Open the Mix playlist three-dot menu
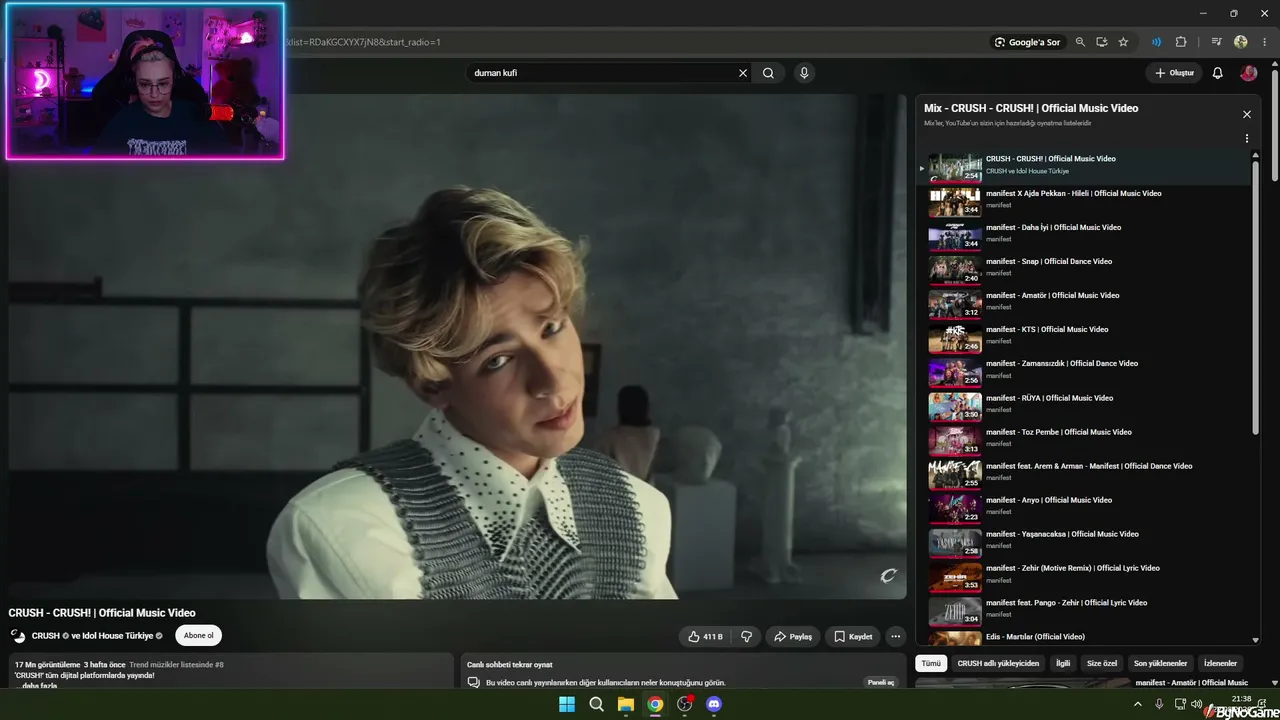The width and height of the screenshot is (1280, 720). pyautogui.click(x=1247, y=139)
